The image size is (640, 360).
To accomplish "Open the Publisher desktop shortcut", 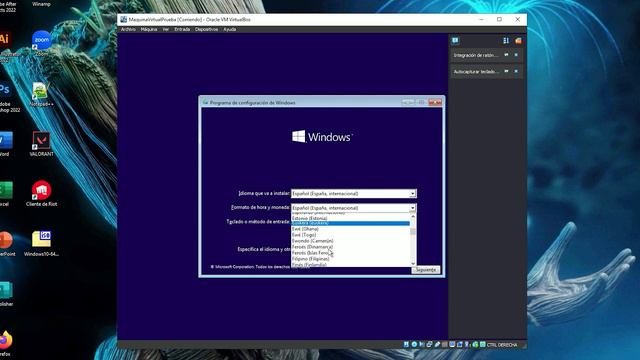I will click(6, 293).
